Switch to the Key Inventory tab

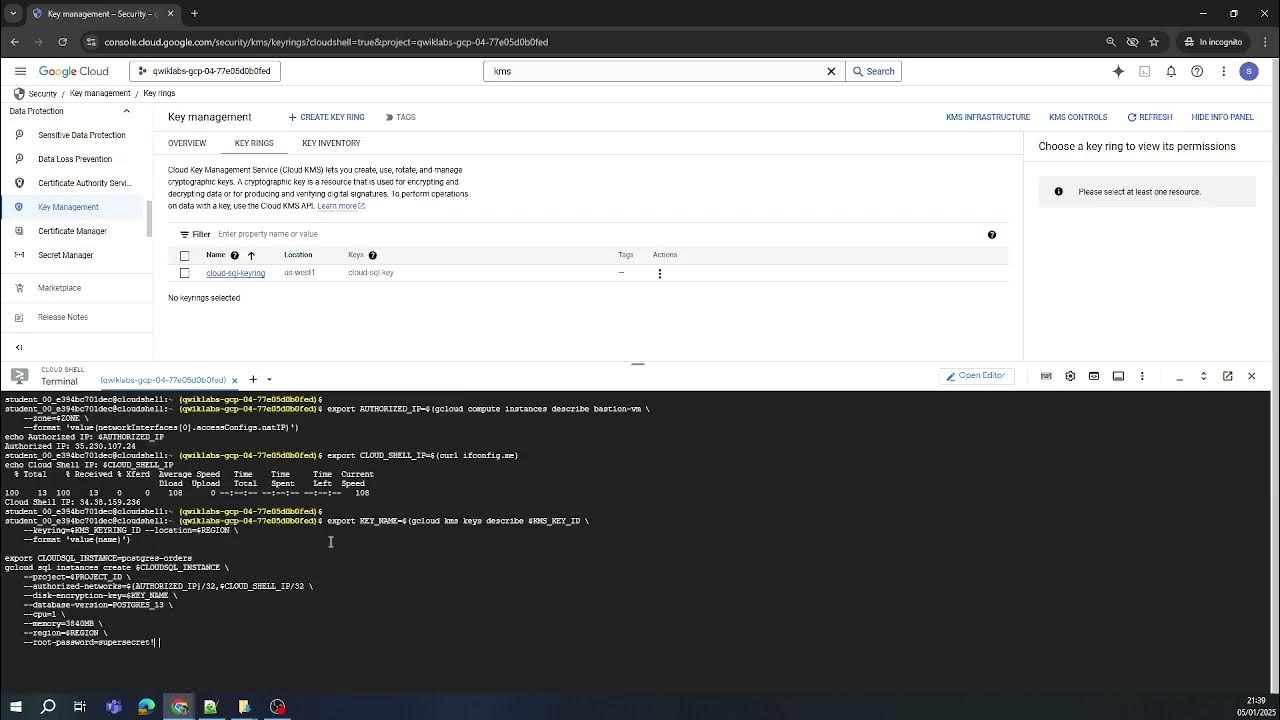[x=331, y=143]
